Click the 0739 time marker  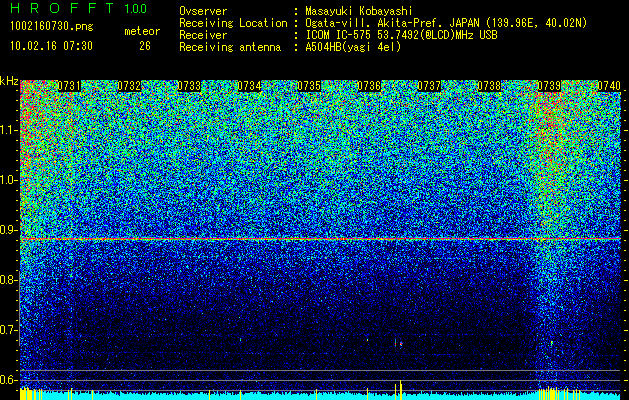[549, 86]
